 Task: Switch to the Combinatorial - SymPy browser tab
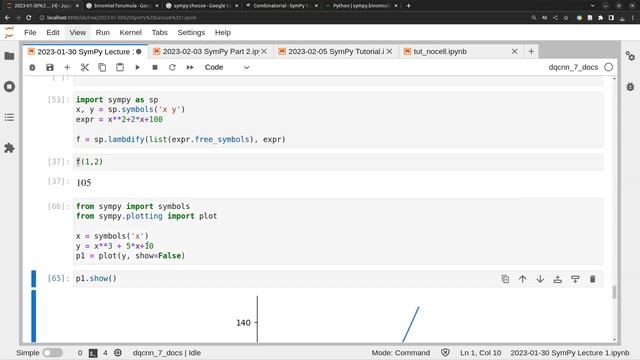pyautogui.click(x=282, y=6)
